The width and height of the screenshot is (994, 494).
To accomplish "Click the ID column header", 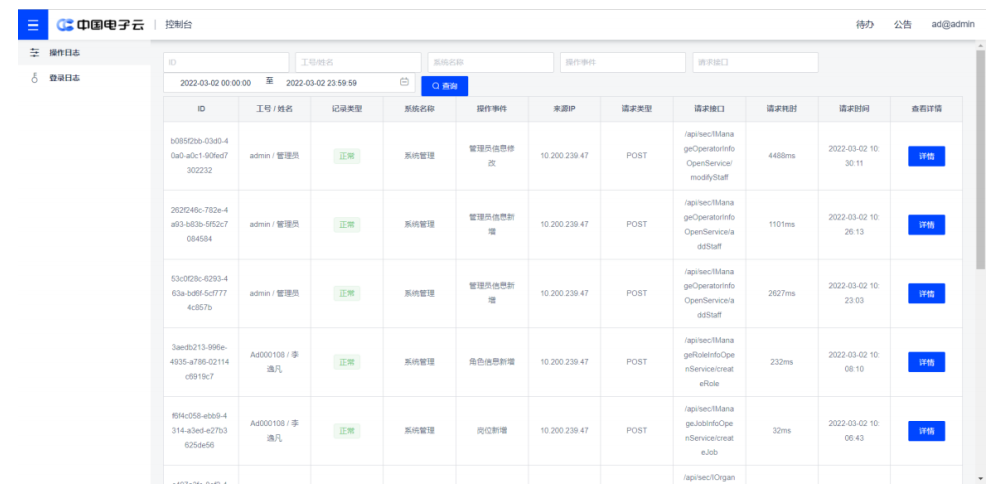I will click(201, 109).
